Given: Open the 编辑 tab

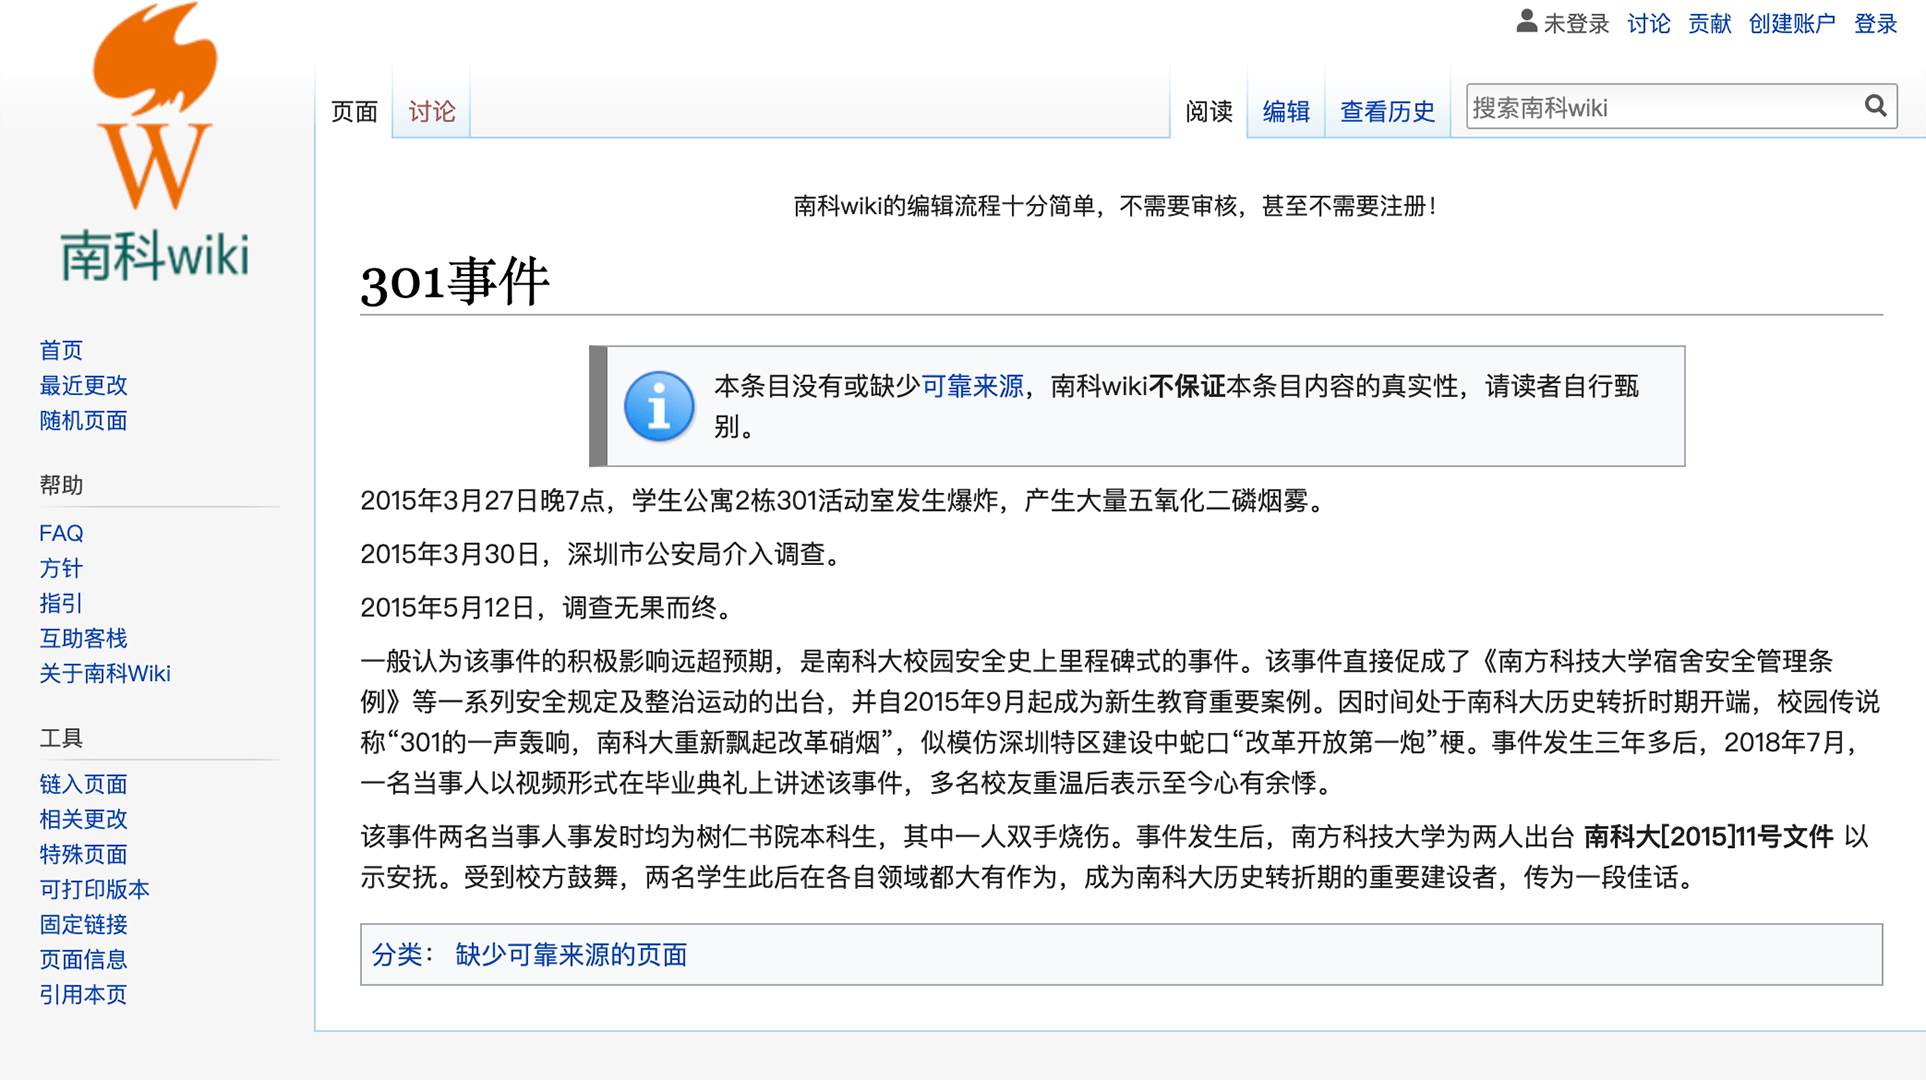Looking at the screenshot, I should [1285, 111].
